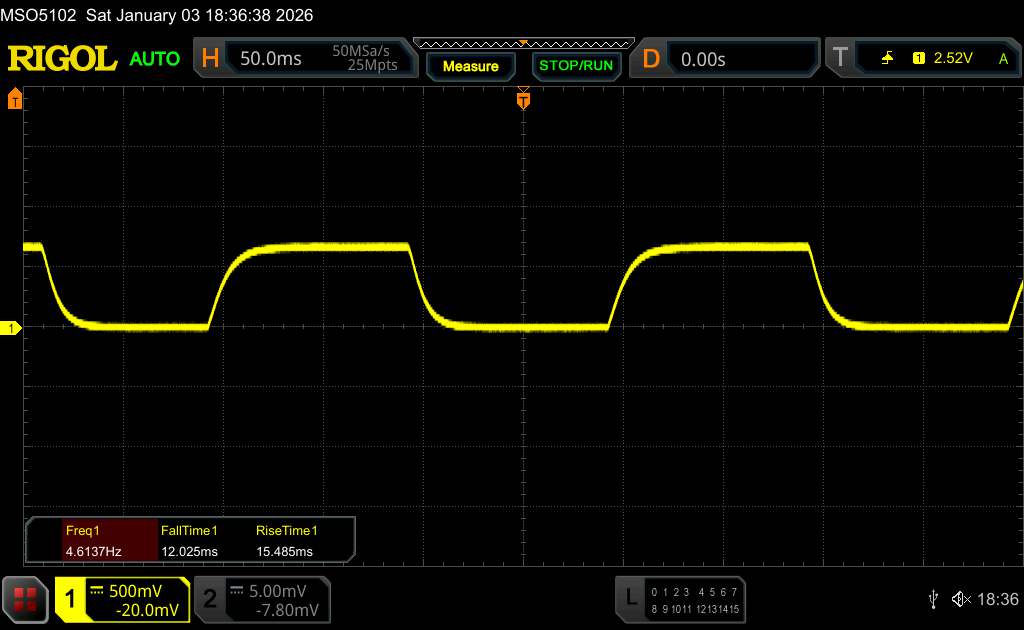Click the orange H horizontal icon
Viewport: 1024px width, 630px height.
pyautogui.click(x=210, y=59)
